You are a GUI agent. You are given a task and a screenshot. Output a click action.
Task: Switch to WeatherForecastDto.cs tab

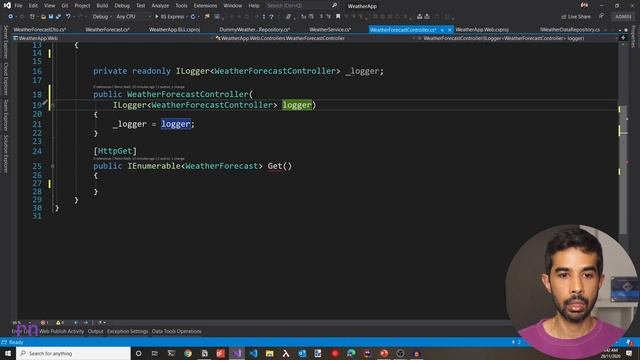(x=40, y=30)
